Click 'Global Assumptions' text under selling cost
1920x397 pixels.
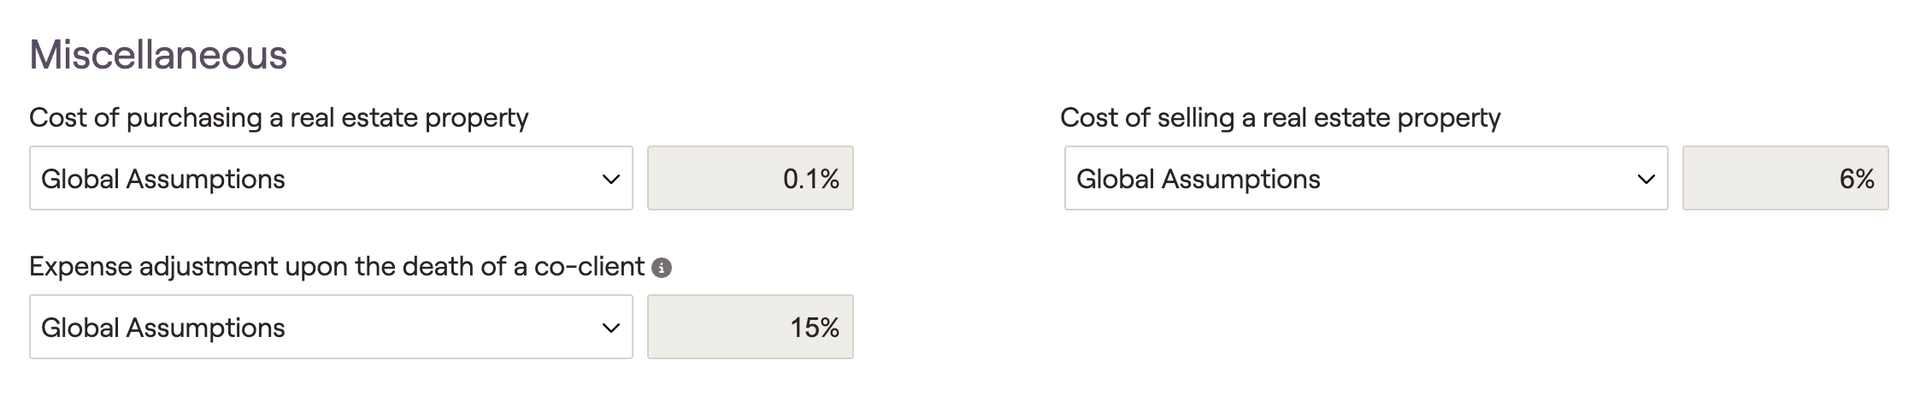(1198, 179)
